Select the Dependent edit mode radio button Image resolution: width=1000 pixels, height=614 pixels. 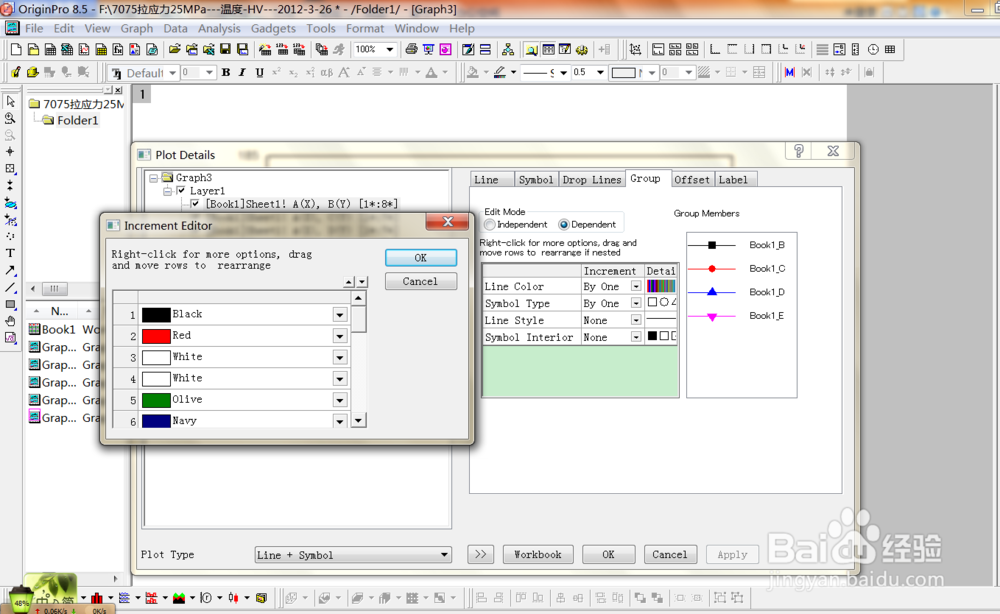[564, 224]
